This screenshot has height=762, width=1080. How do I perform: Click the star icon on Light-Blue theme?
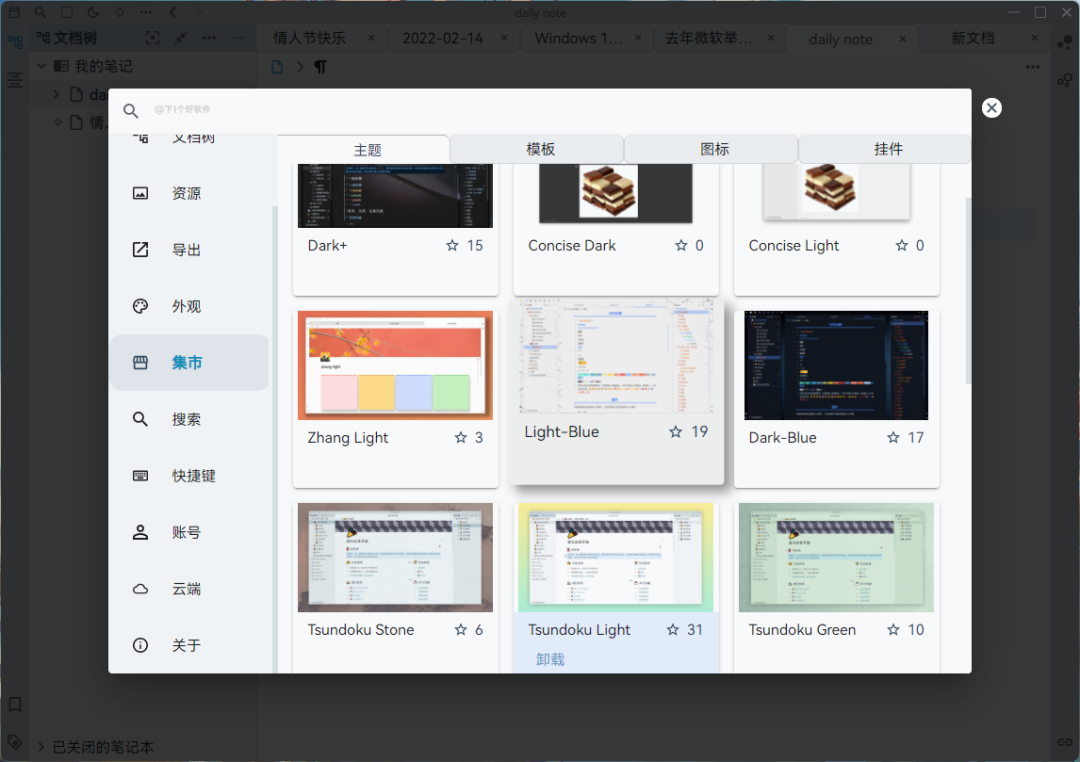click(x=676, y=432)
